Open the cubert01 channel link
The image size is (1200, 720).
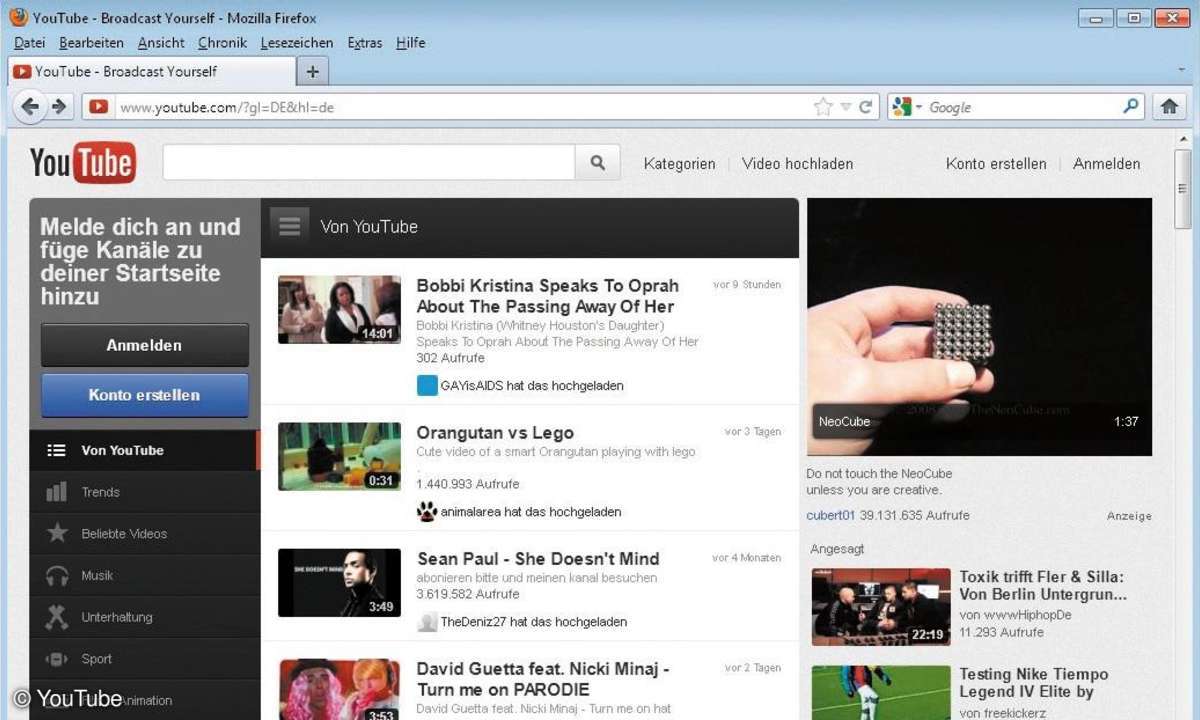click(x=831, y=516)
